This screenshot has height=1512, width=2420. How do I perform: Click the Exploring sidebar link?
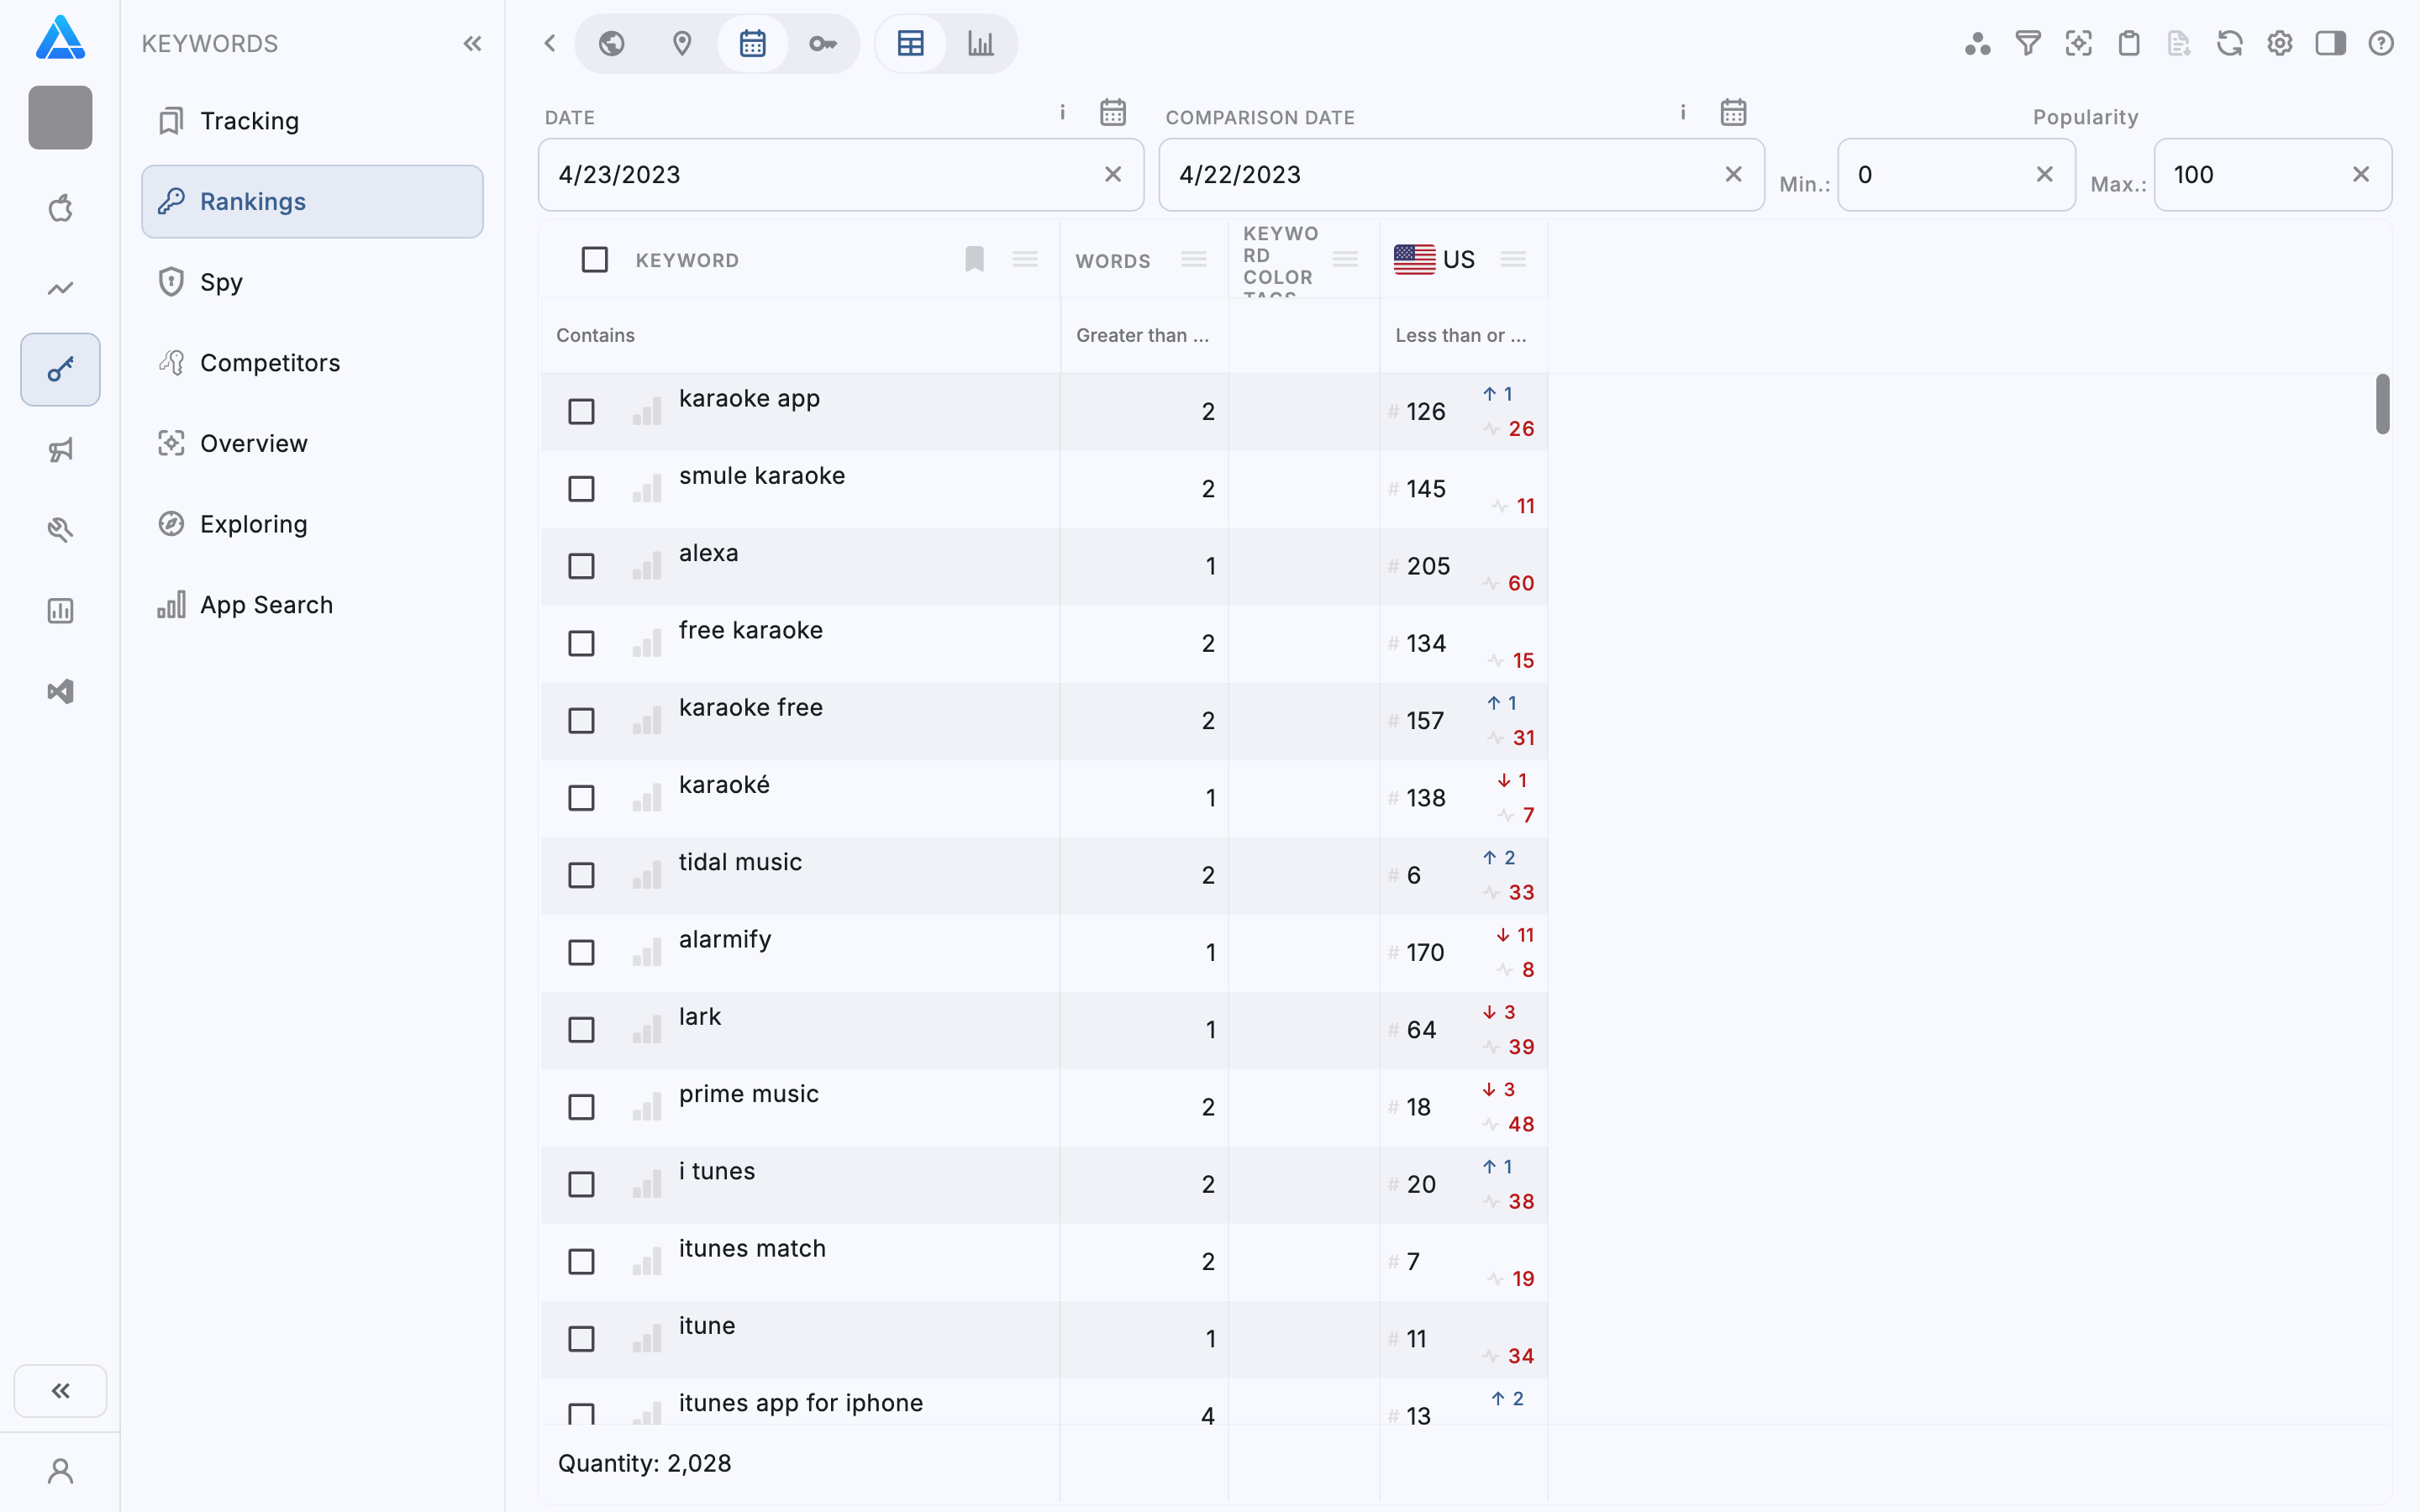pos(253,524)
